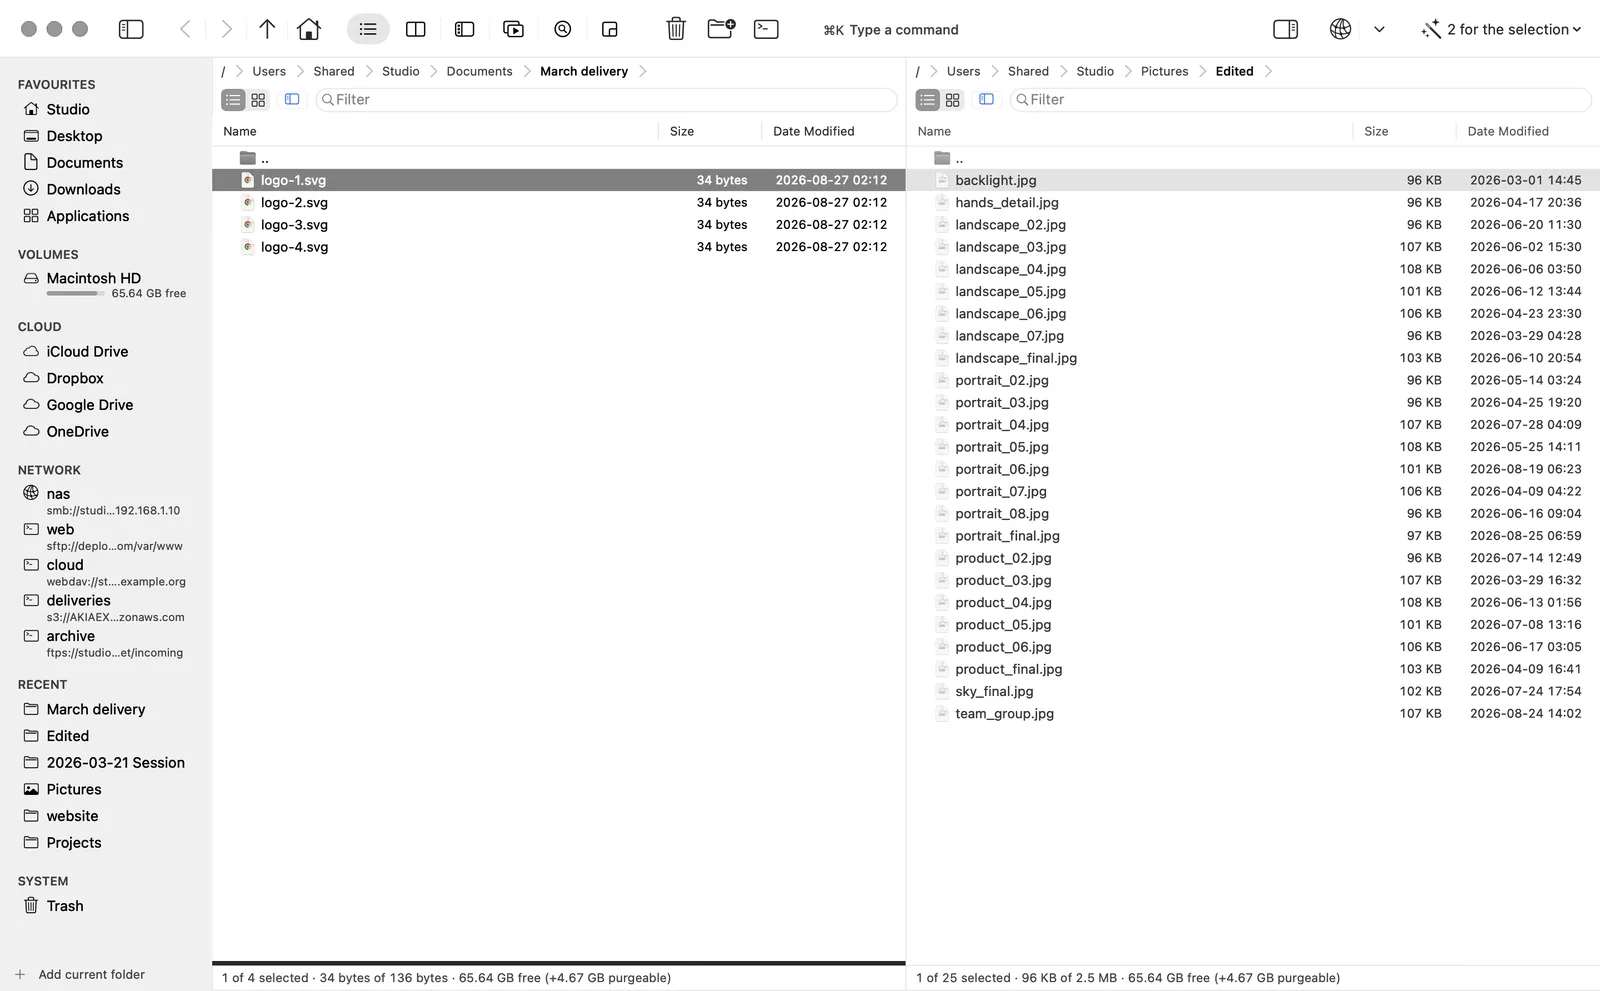Go up to the parent folder arrow
The height and width of the screenshot is (991, 1600).
tap(267, 29)
